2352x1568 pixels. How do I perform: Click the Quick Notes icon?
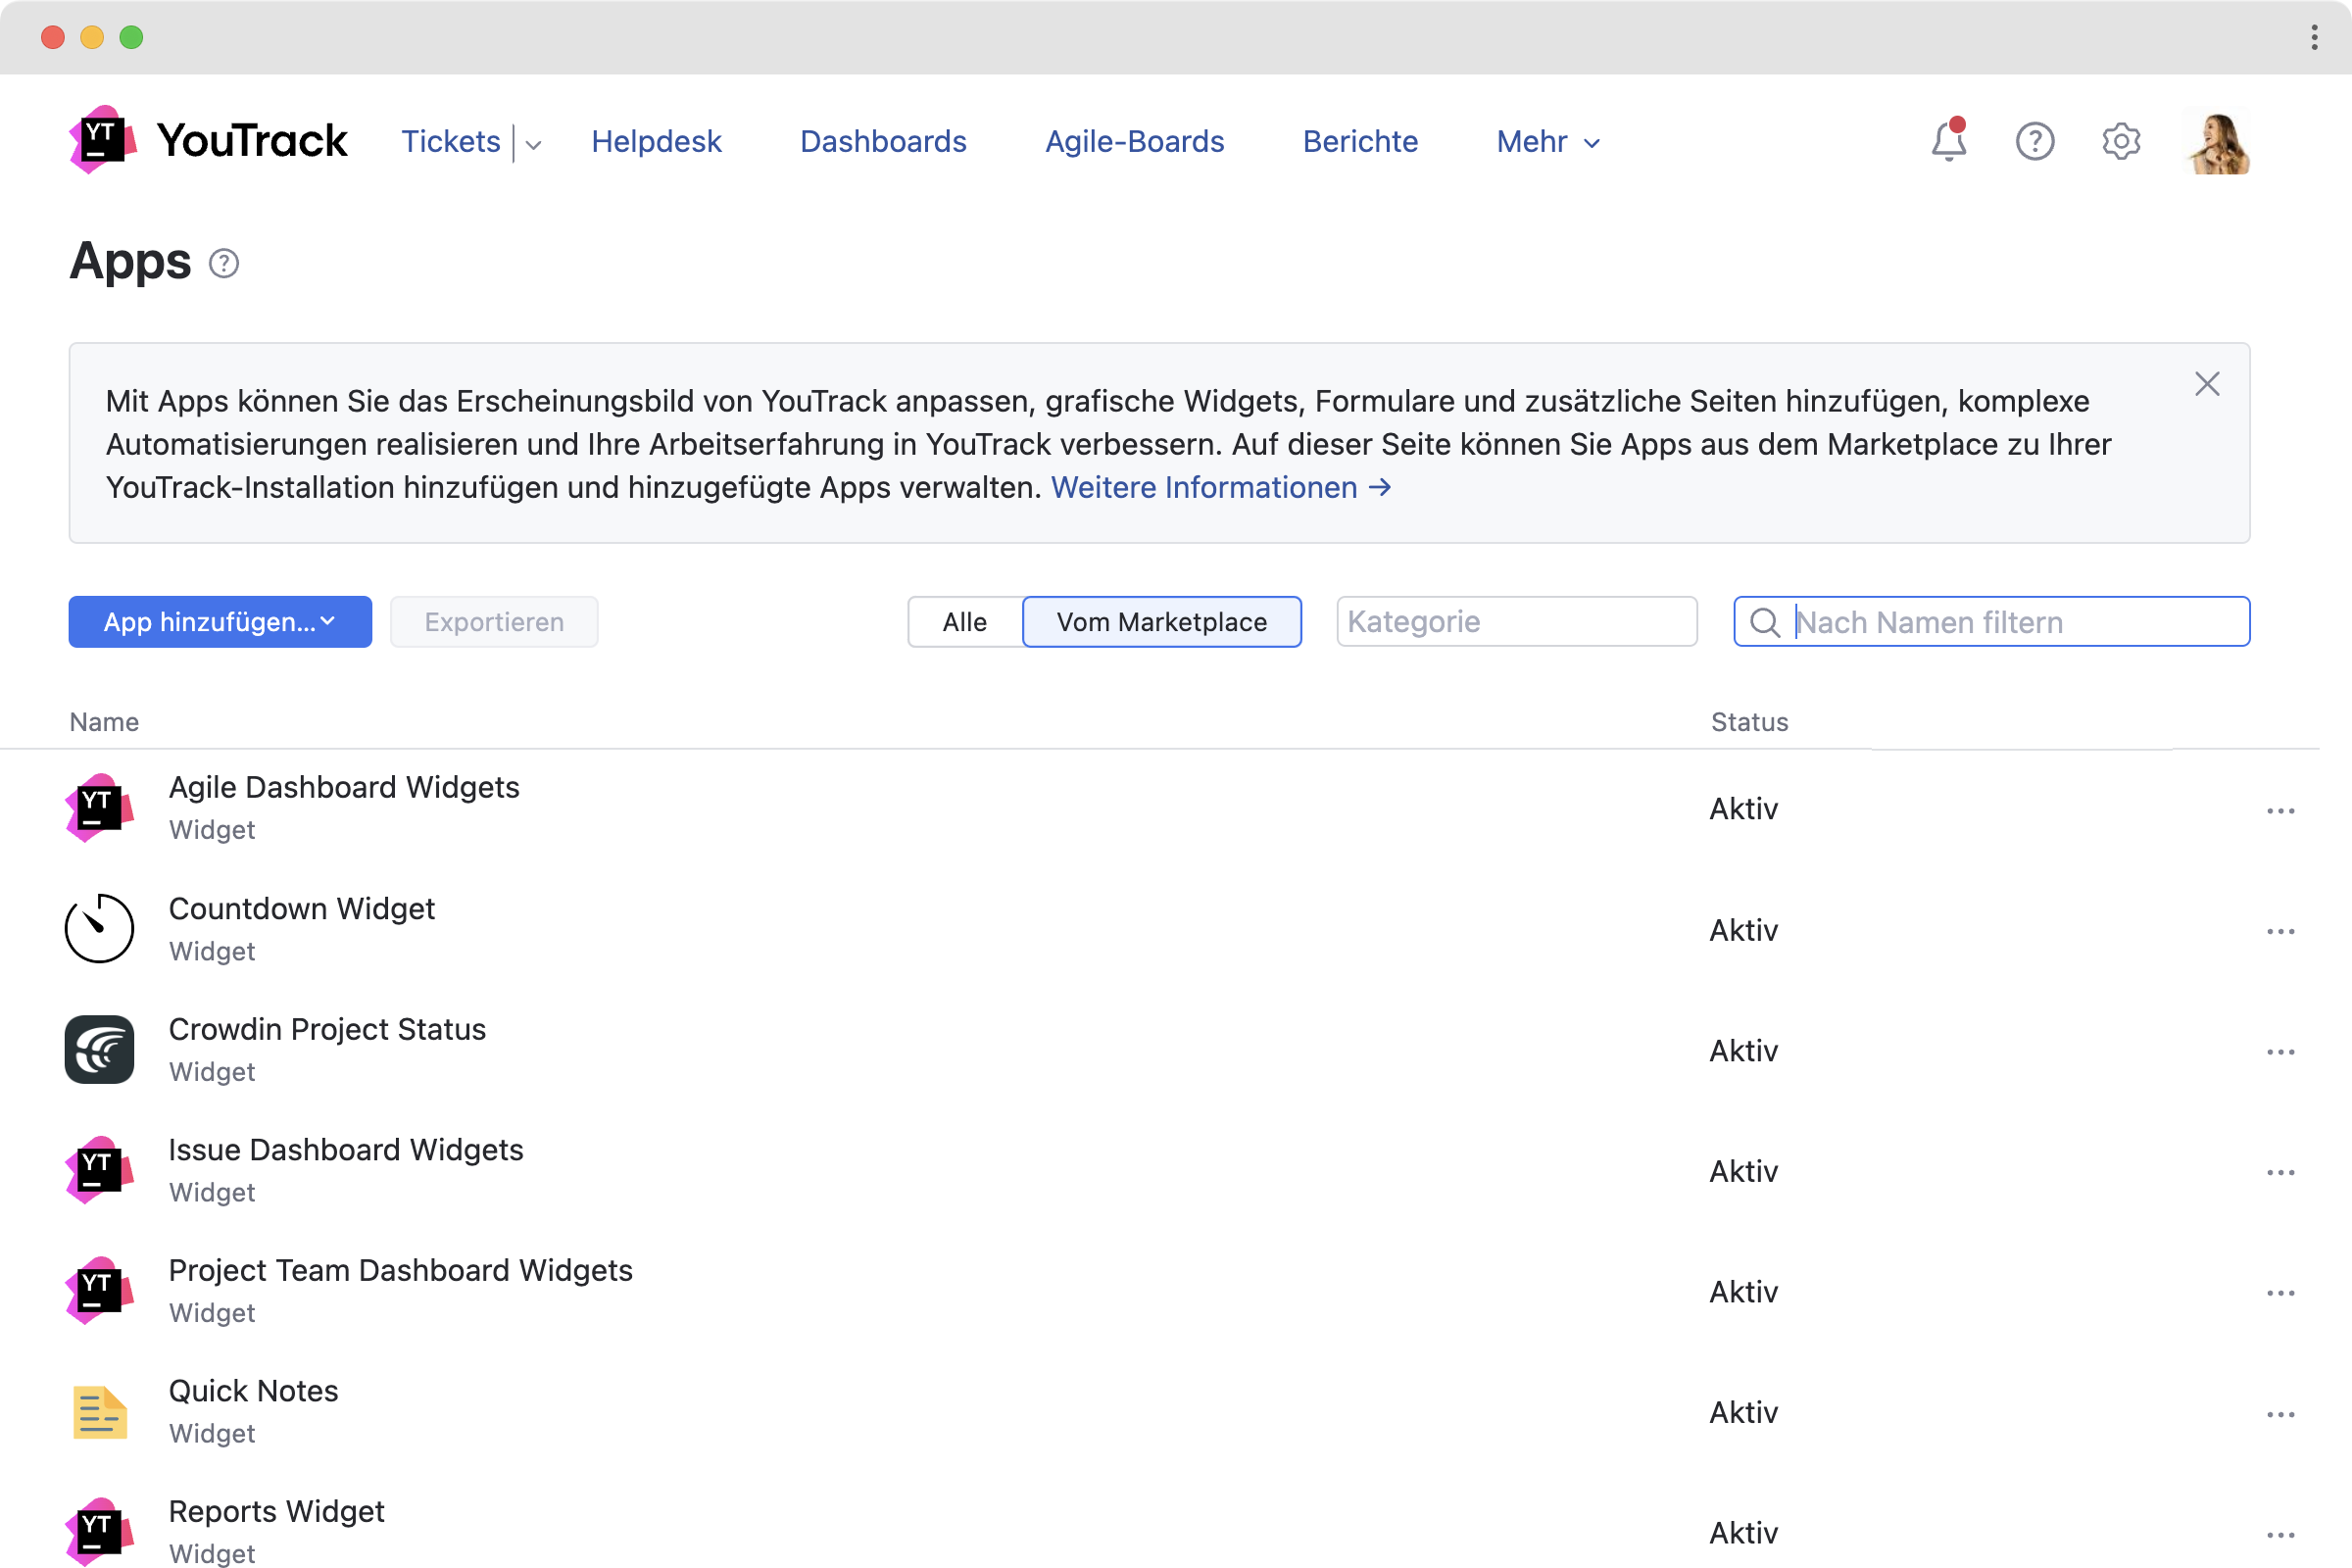pos(99,1412)
